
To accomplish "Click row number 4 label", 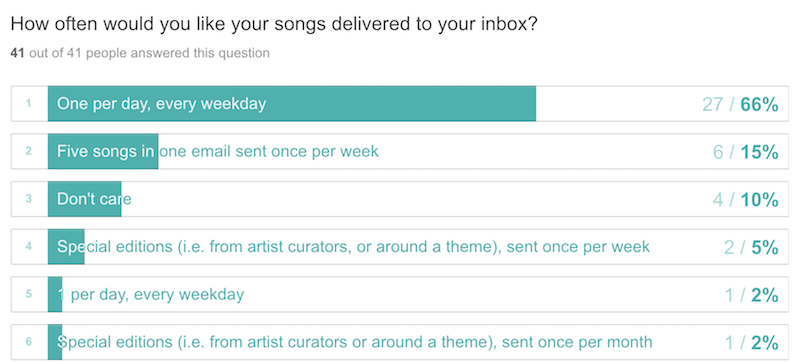I will pos(29,247).
